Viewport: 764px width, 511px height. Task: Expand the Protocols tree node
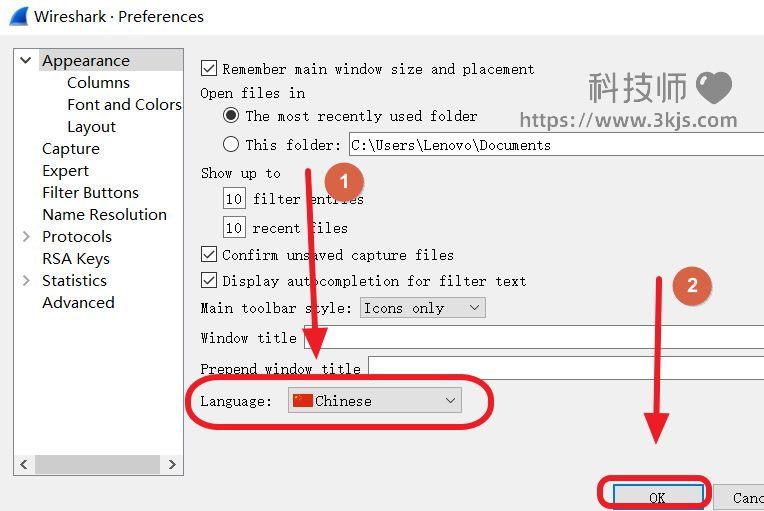[x=26, y=237]
